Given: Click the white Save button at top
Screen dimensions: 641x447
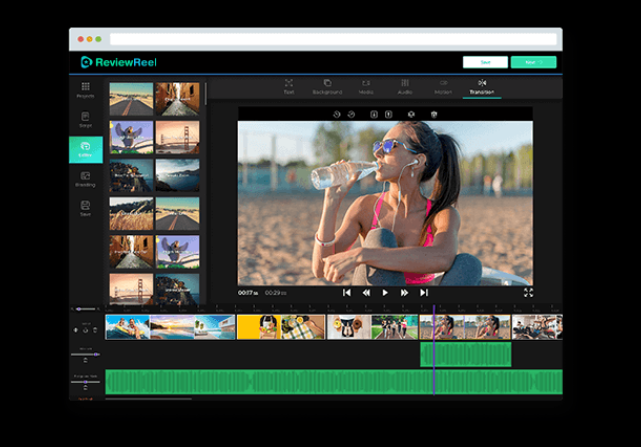Looking at the screenshot, I should coord(485,62).
